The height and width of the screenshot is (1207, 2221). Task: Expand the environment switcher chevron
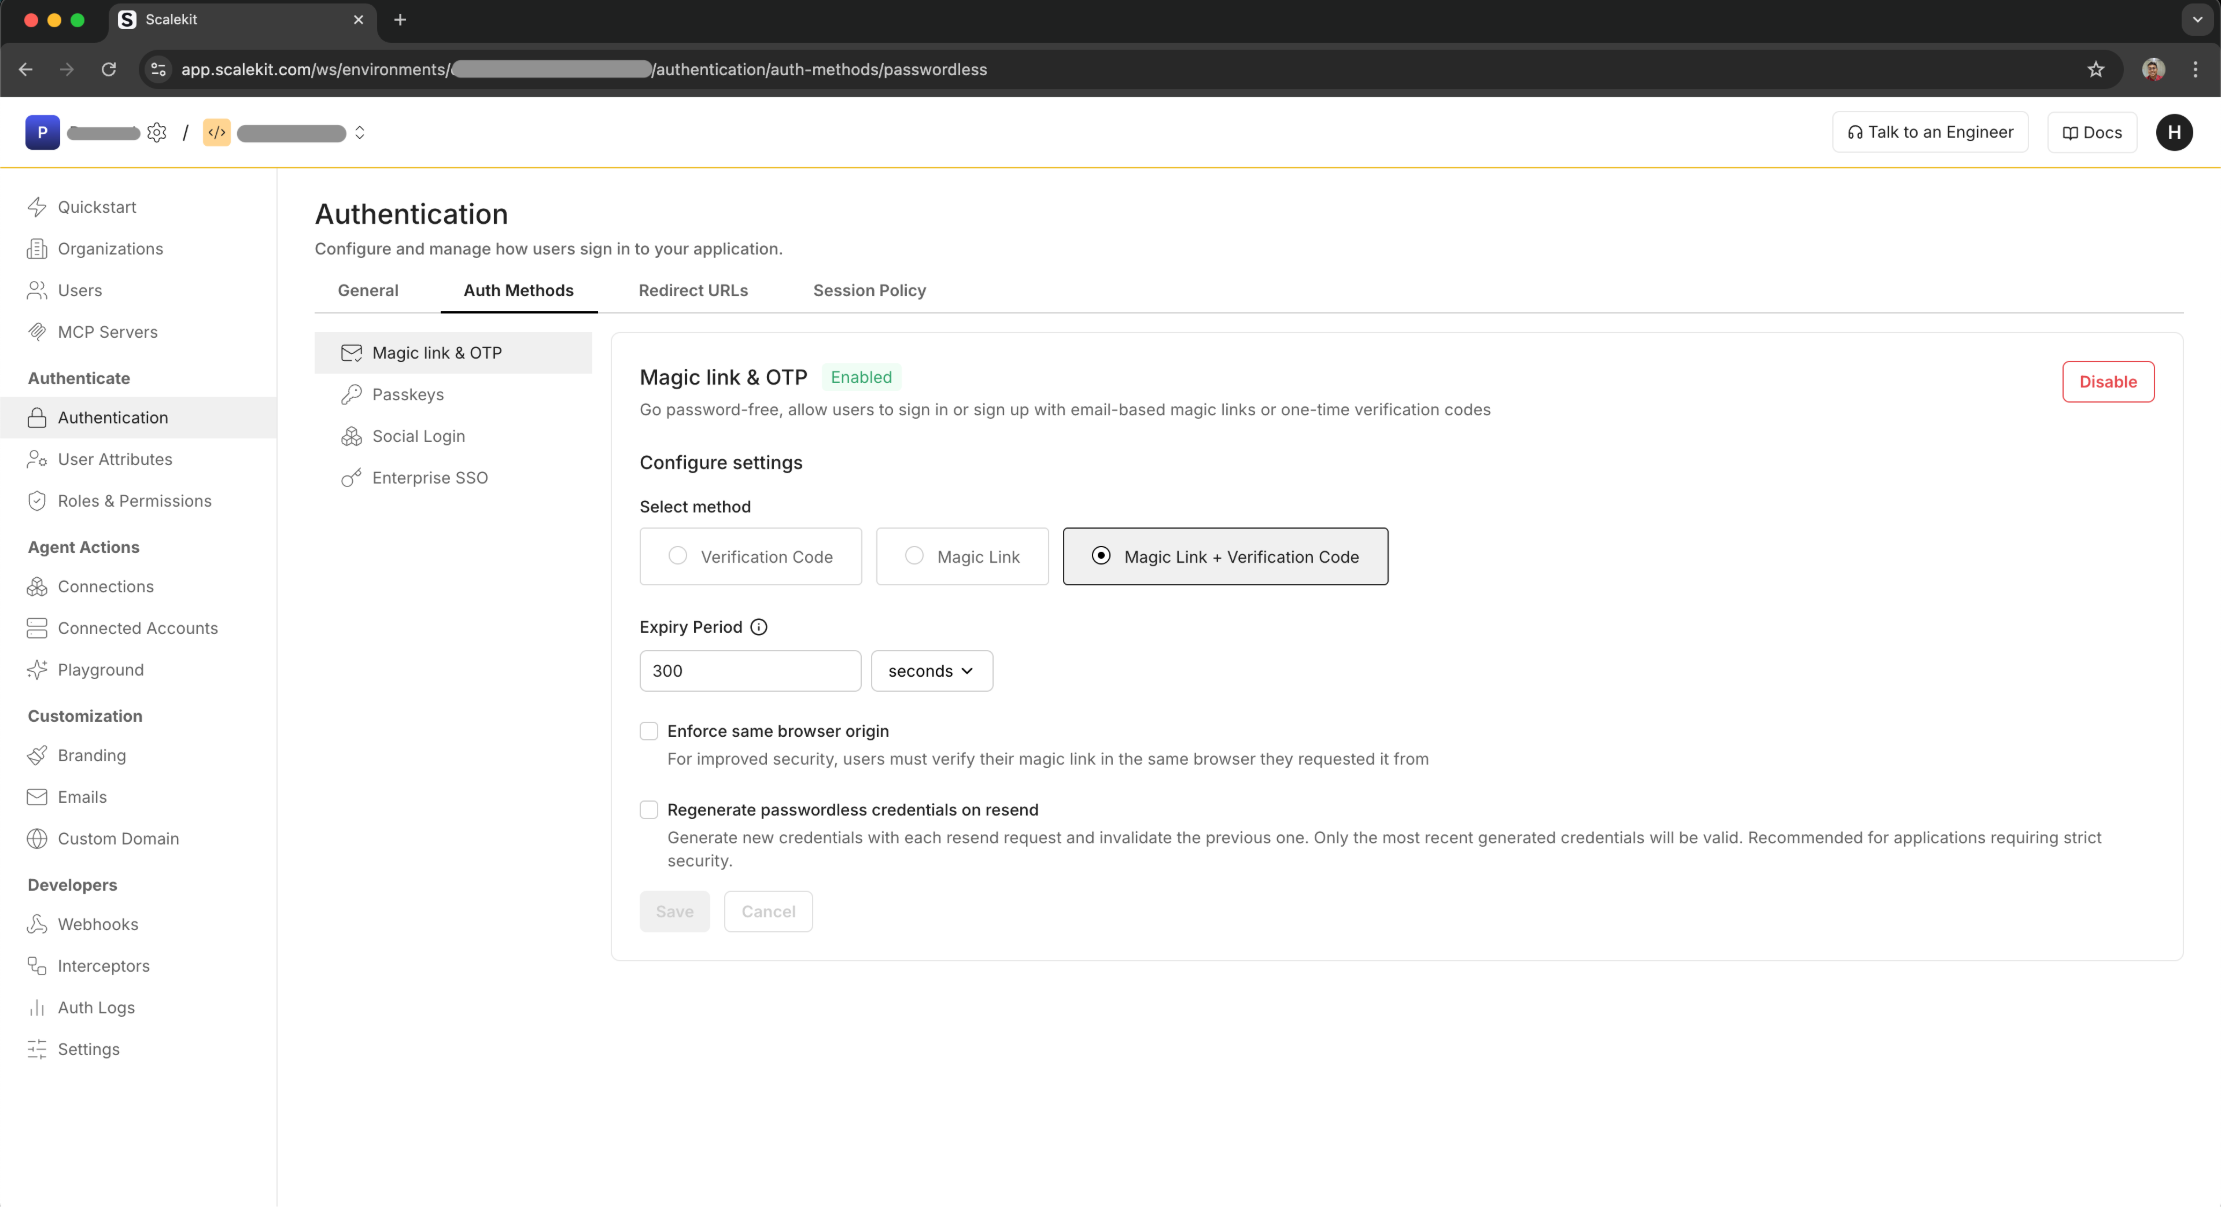pyautogui.click(x=360, y=133)
